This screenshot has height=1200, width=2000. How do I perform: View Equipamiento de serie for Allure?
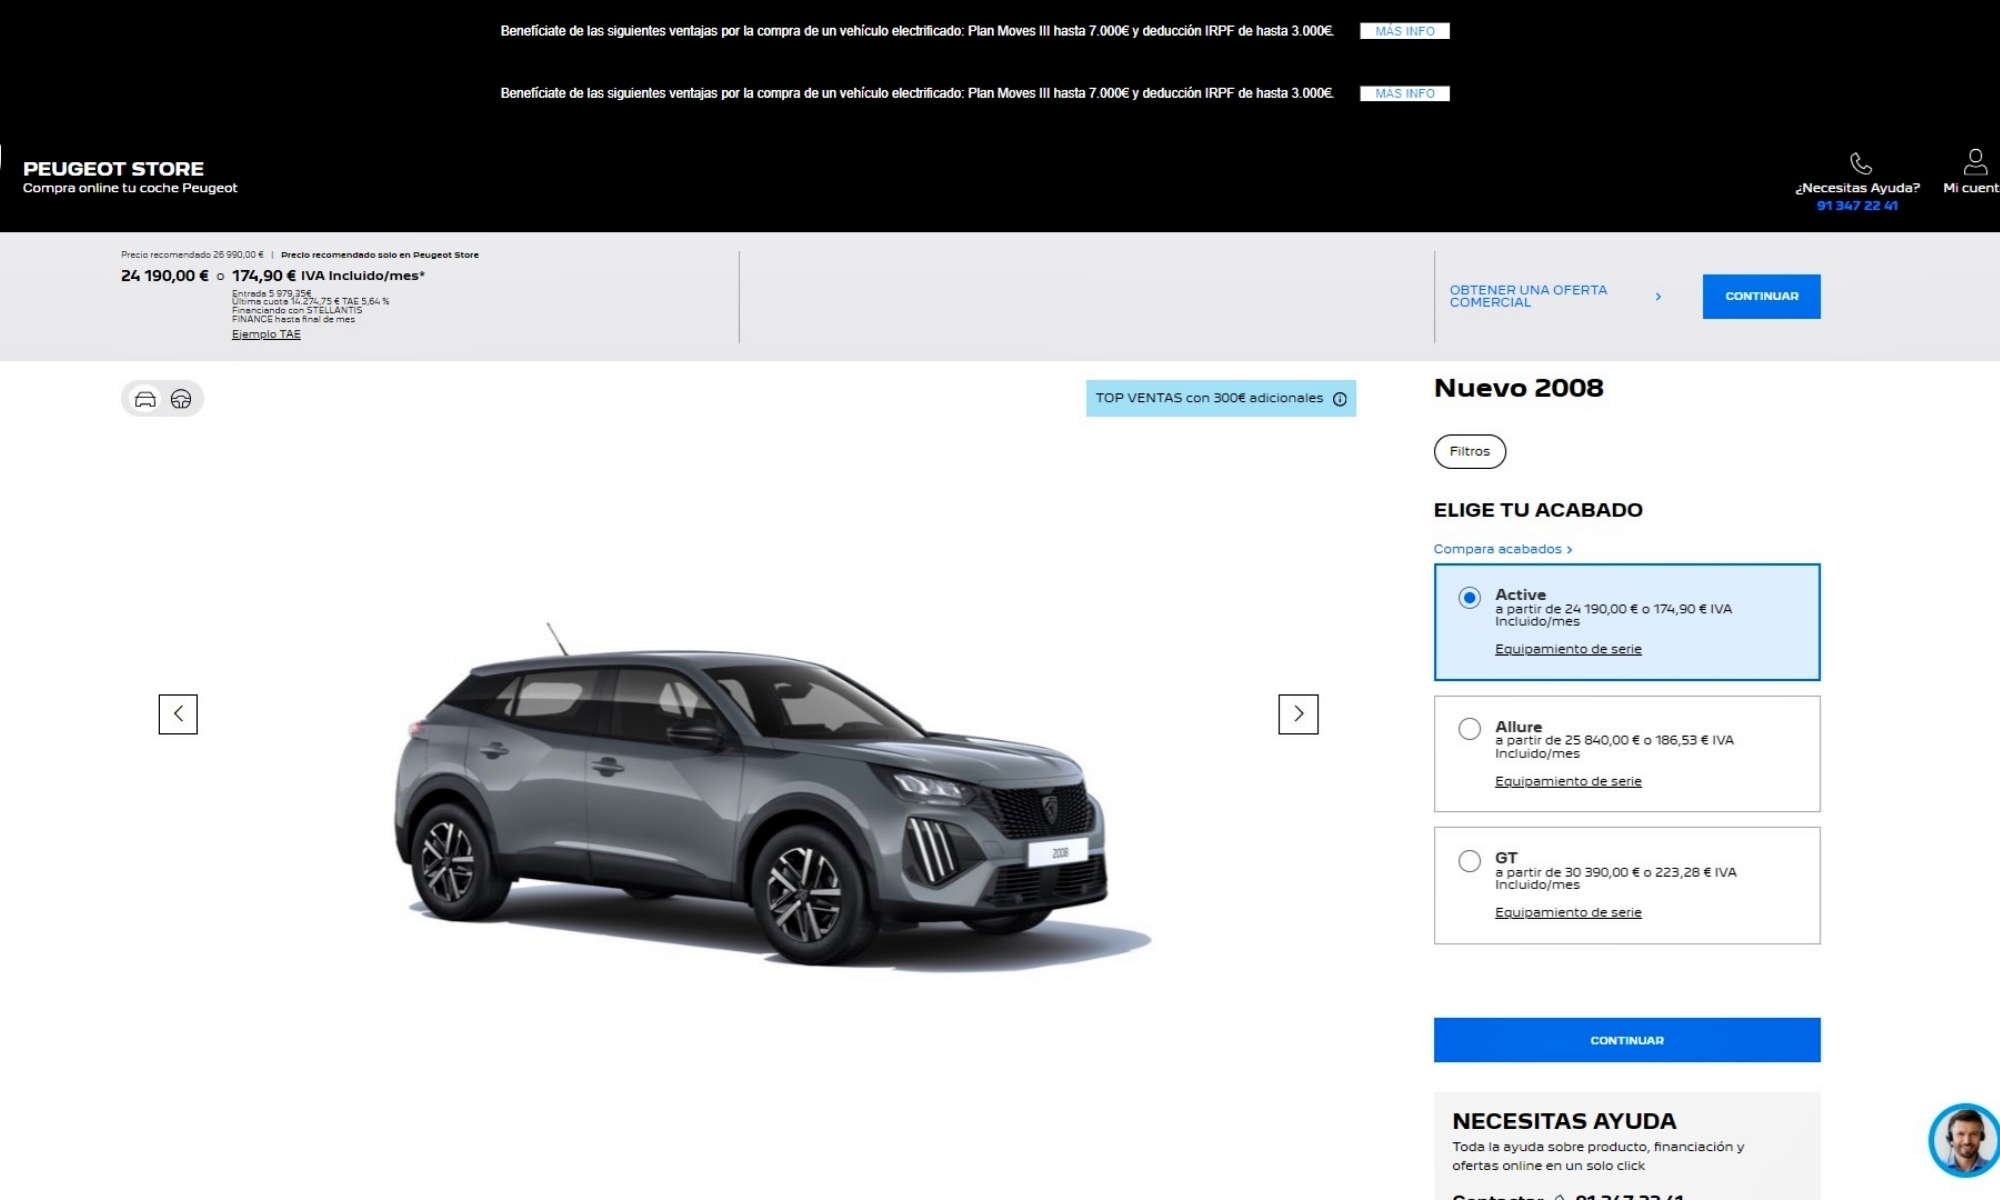pos(1568,781)
